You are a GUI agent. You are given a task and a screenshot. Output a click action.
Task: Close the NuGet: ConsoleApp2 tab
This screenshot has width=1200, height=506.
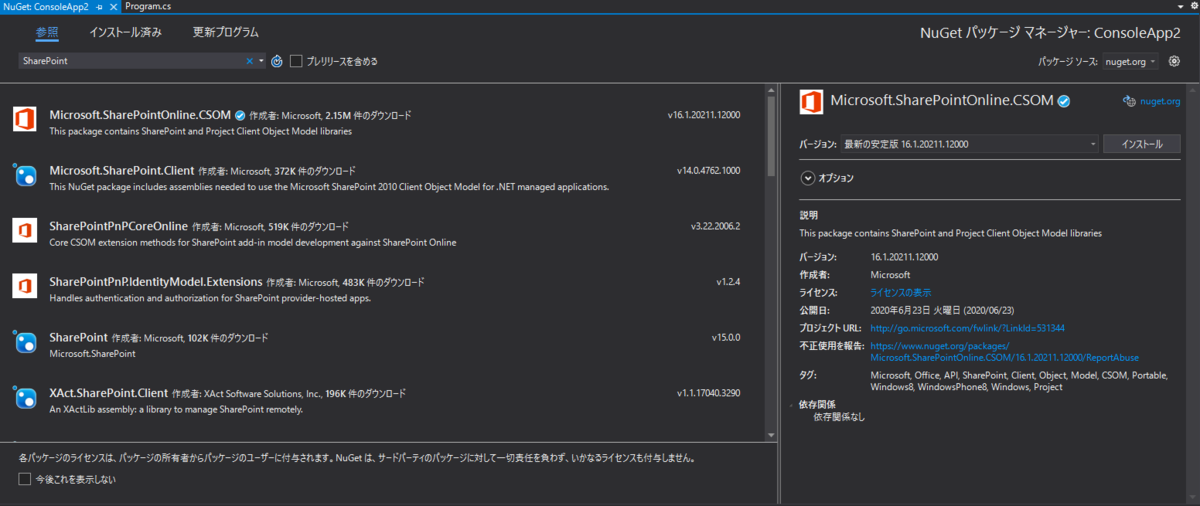tap(111, 6)
